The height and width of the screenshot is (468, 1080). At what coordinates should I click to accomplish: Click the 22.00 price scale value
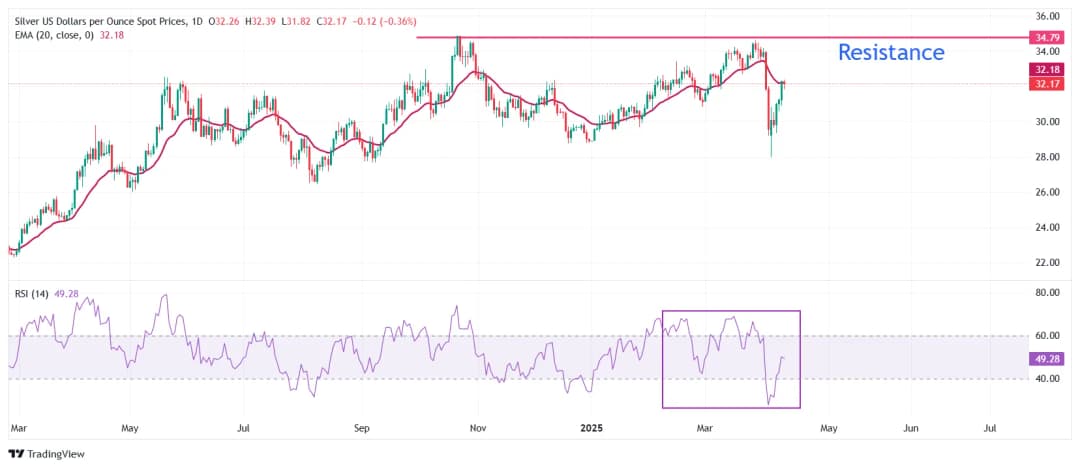1047,262
